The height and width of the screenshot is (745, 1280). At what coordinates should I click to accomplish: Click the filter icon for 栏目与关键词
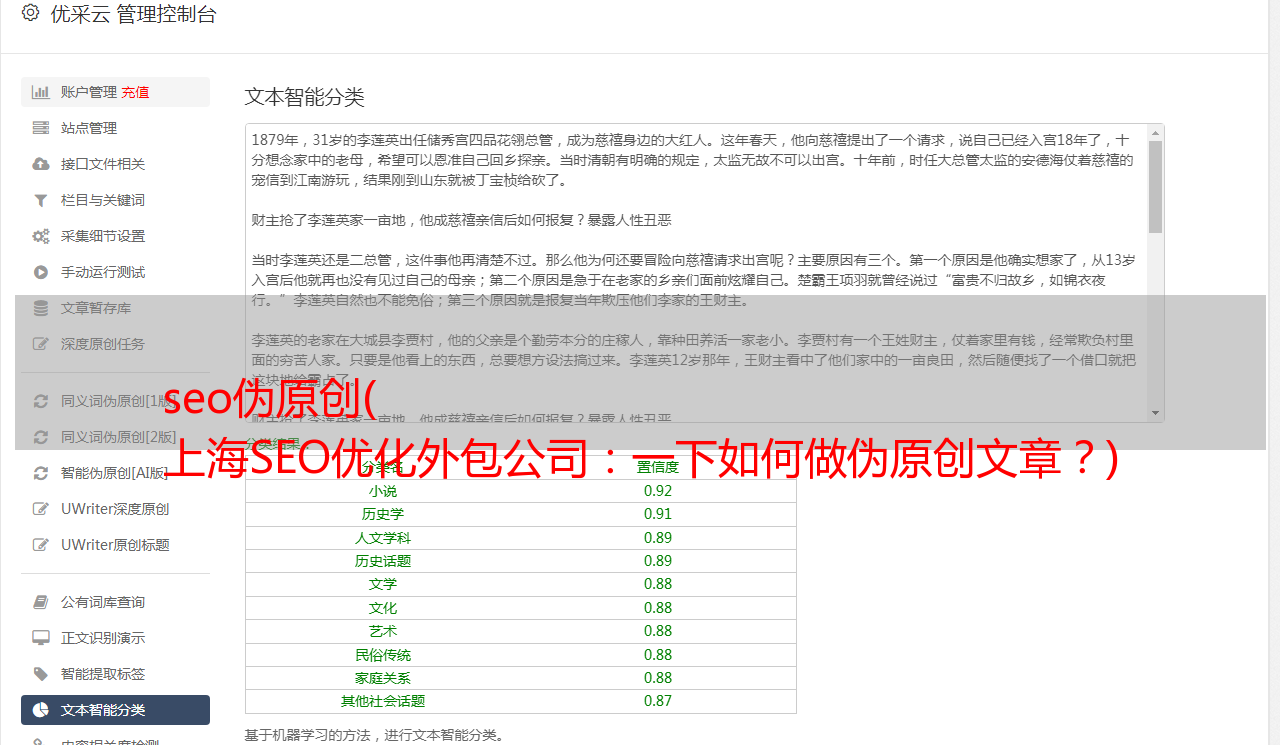(41, 200)
